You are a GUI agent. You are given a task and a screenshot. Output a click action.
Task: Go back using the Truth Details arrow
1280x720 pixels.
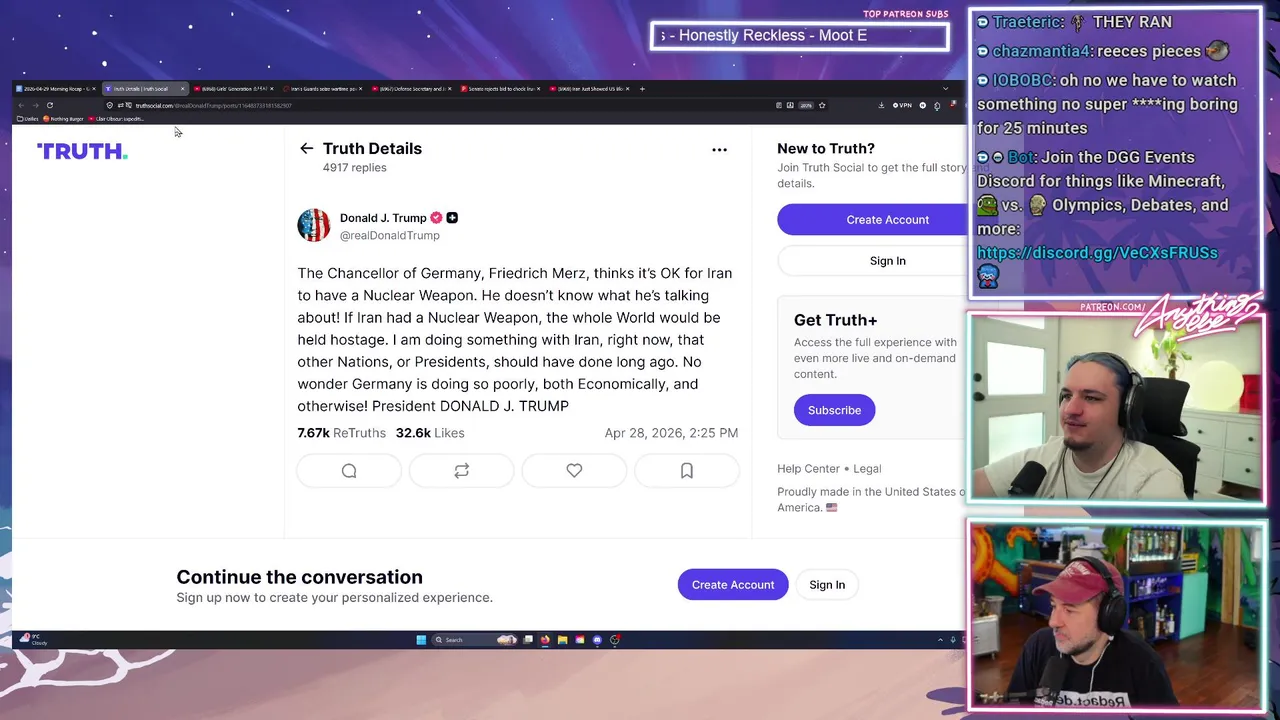306,148
